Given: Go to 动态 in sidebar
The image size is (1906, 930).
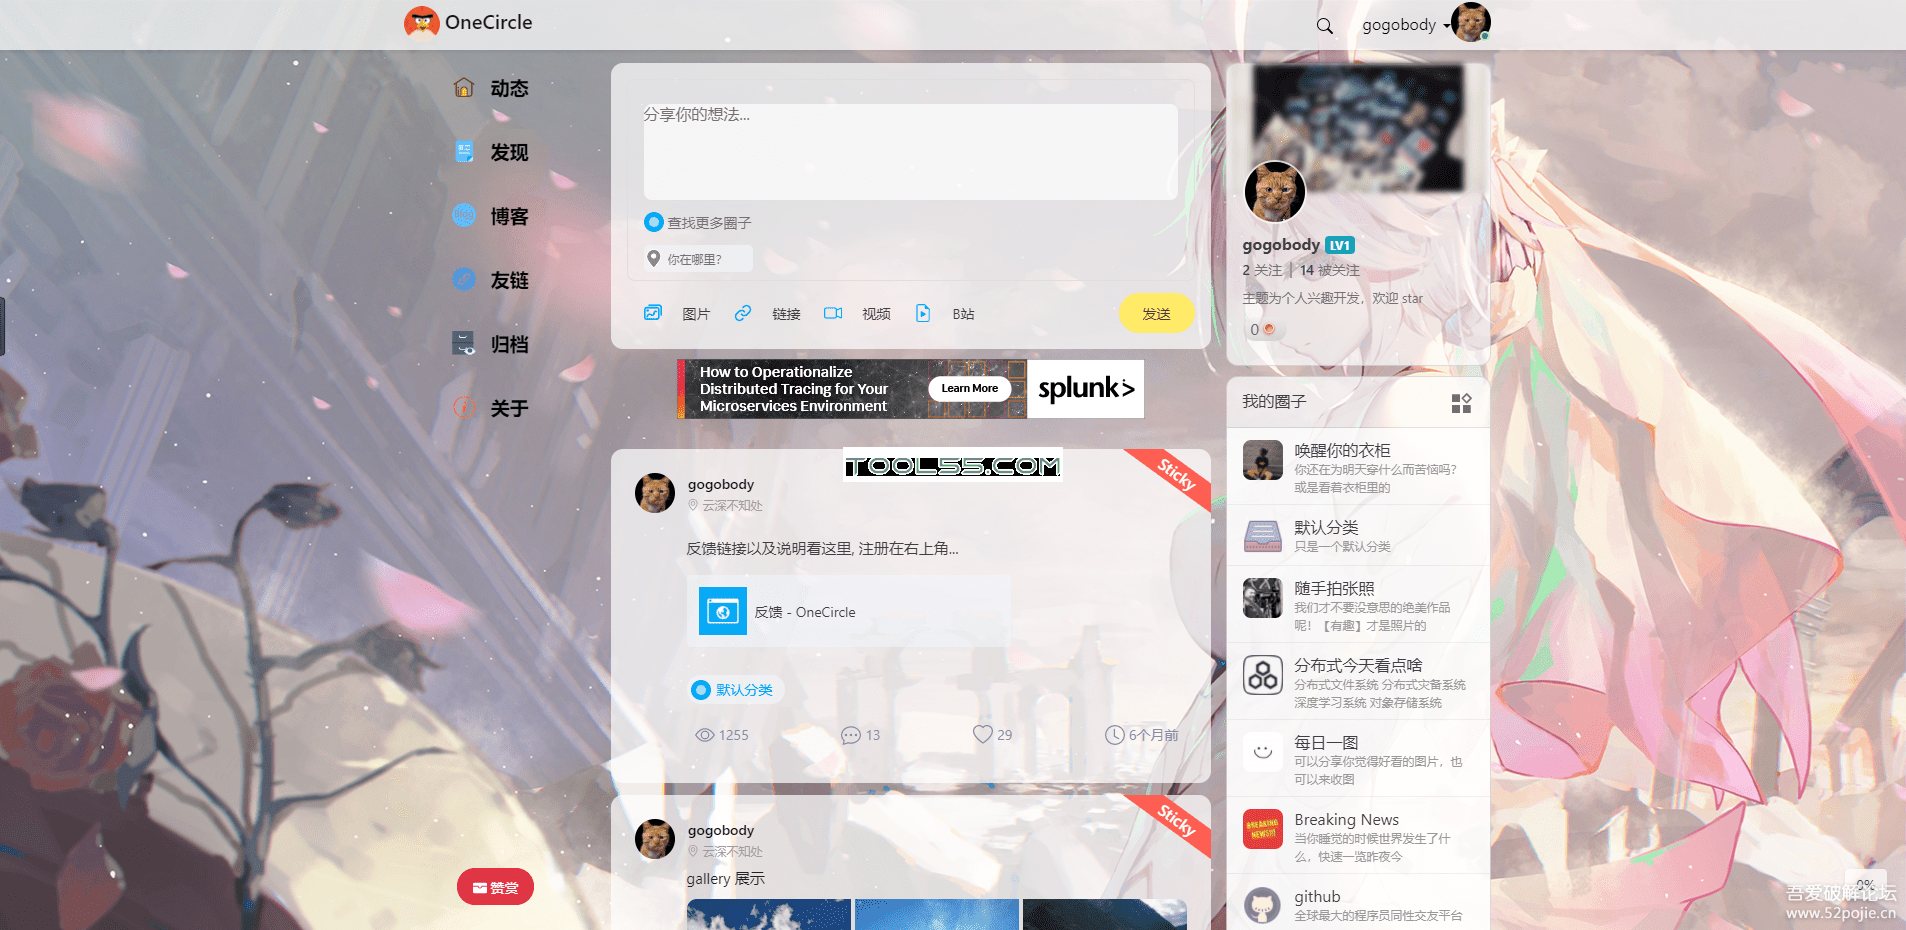Looking at the screenshot, I should (509, 88).
